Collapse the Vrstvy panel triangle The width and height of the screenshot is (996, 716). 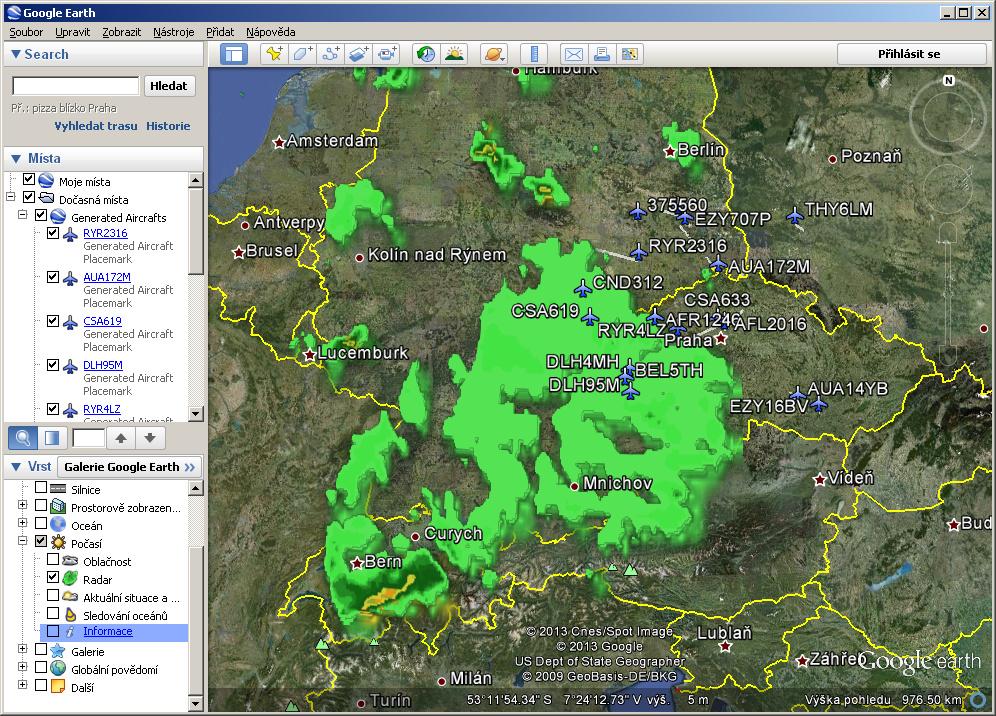point(16,467)
